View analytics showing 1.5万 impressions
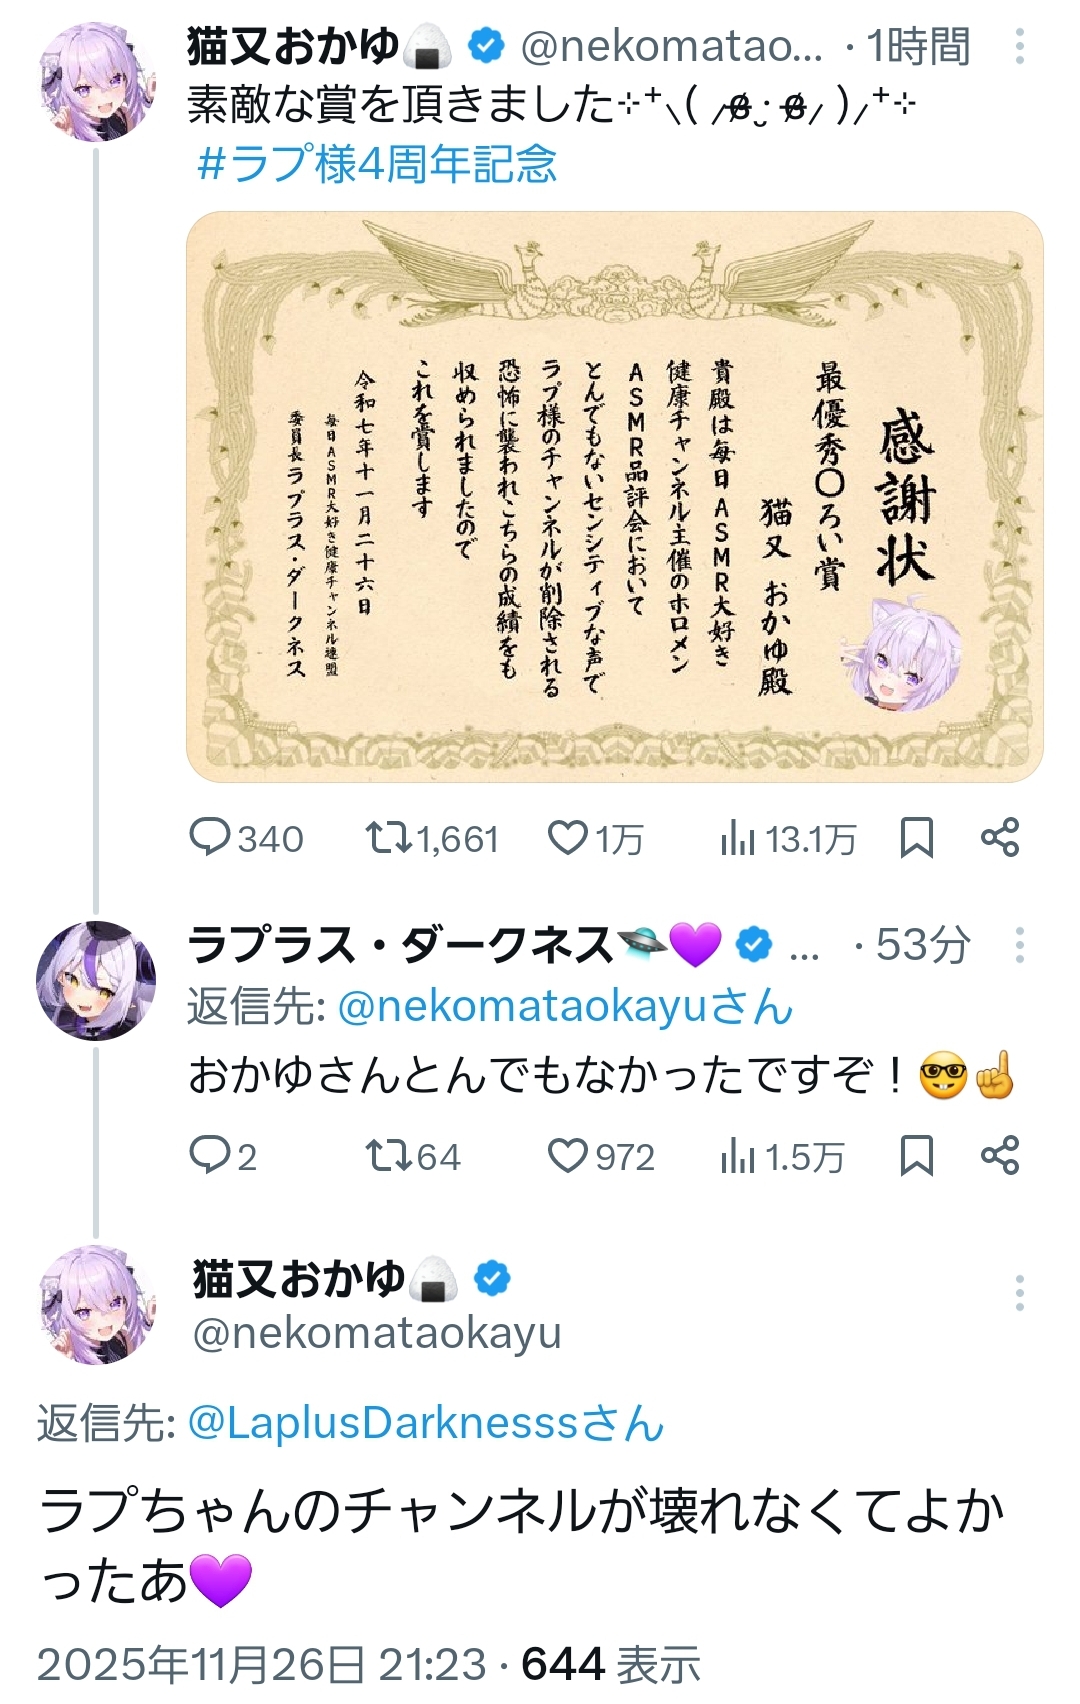The image size is (1080, 1704). tap(737, 1156)
